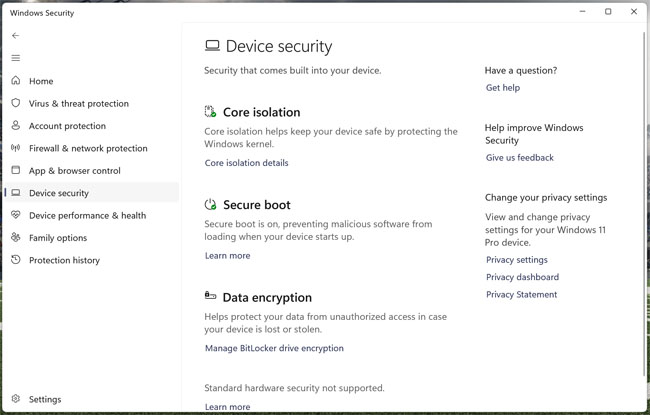The height and width of the screenshot is (415, 650).
Task: Click 'Help improve Windows Security' heading
Action: [534, 134]
